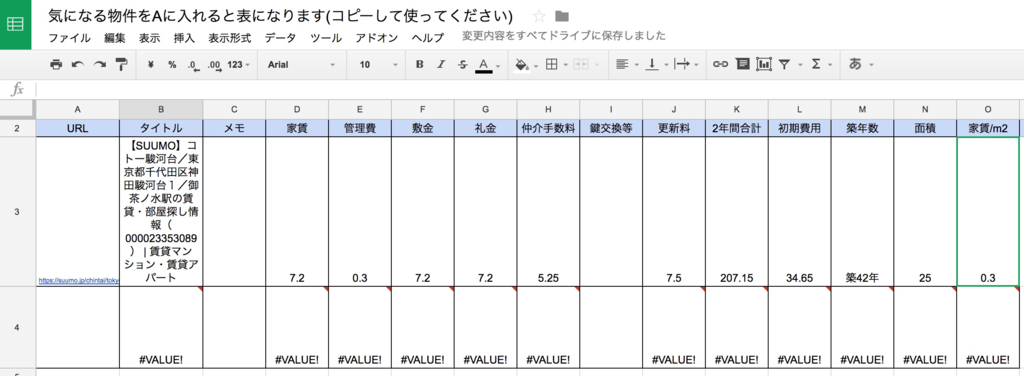1024x376 pixels.
Task: Redo the last action
Action: (99, 64)
